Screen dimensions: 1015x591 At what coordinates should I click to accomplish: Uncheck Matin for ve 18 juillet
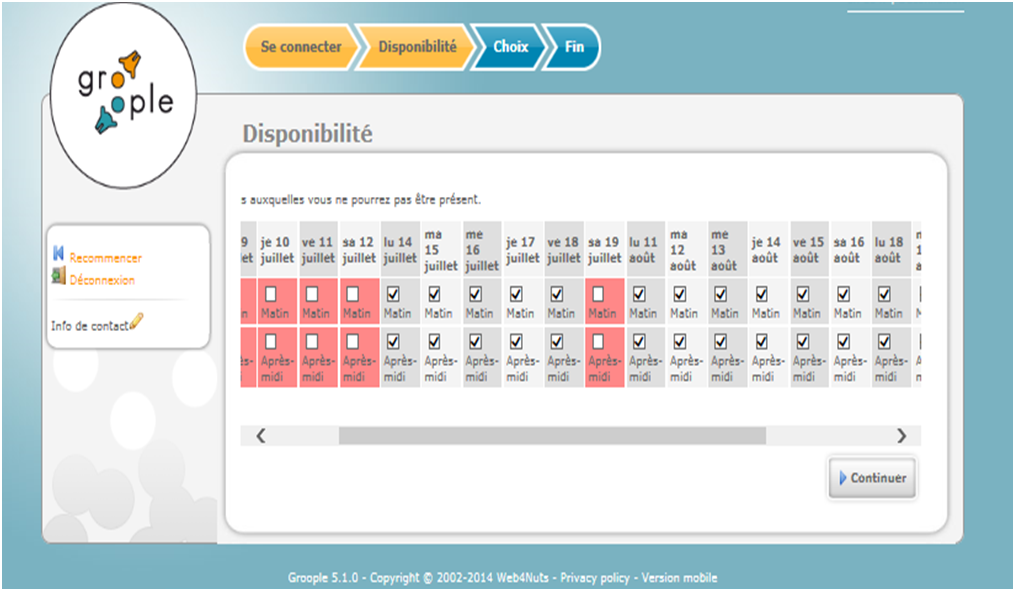pyautogui.click(x=557, y=294)
